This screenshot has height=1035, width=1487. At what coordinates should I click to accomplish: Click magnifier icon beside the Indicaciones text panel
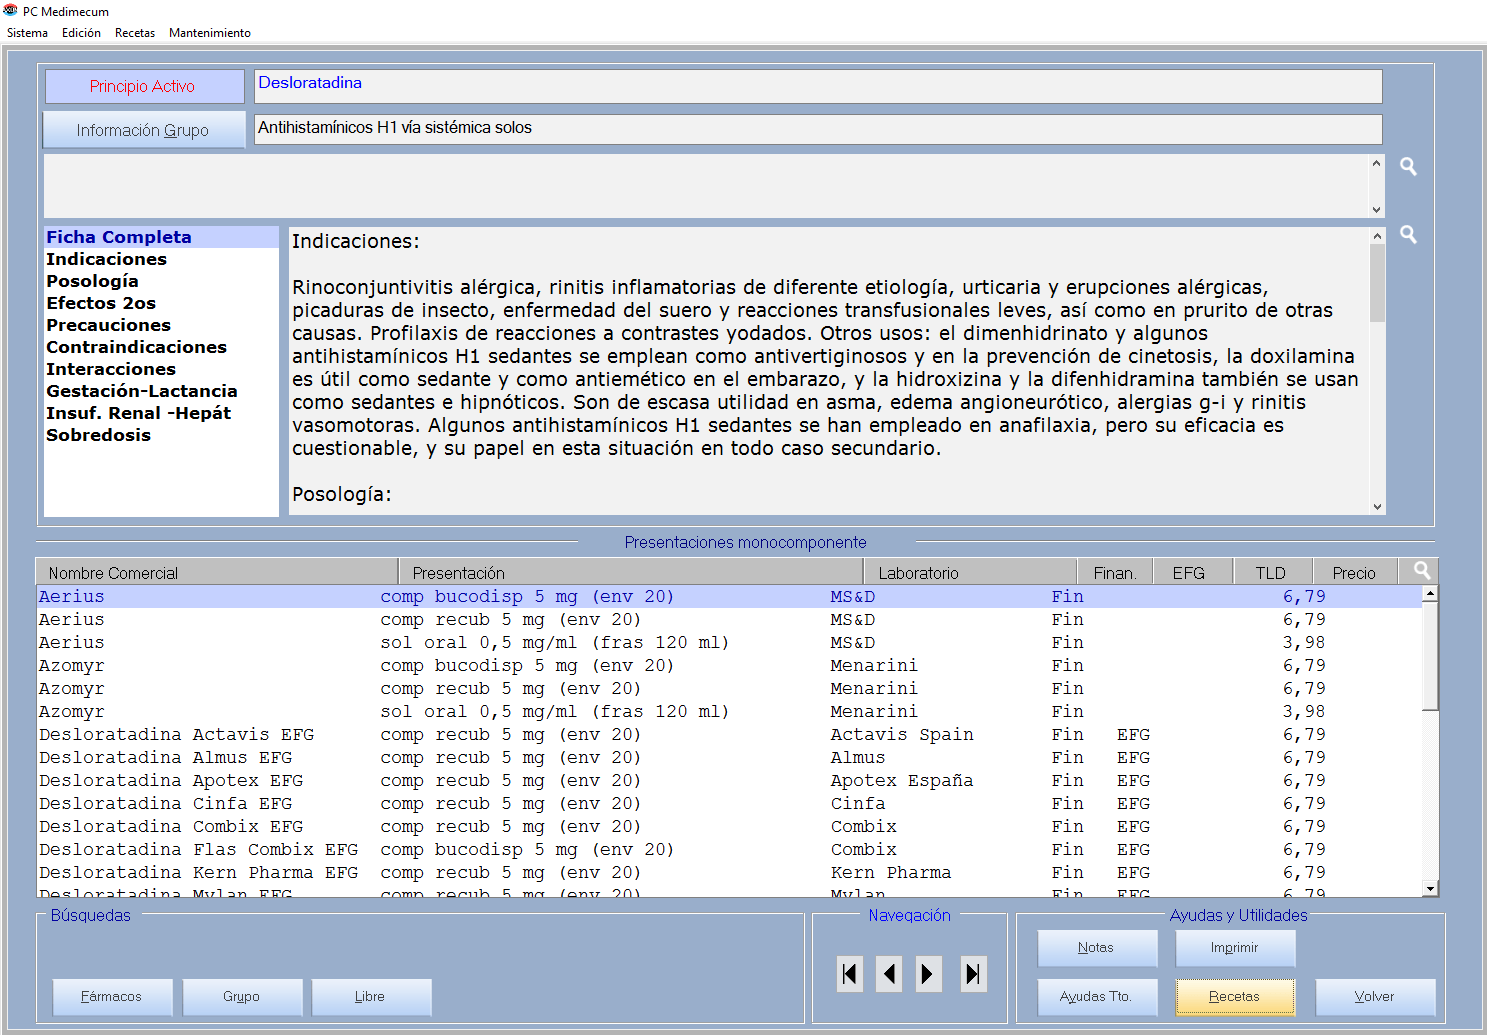(x=1408, y=235)
